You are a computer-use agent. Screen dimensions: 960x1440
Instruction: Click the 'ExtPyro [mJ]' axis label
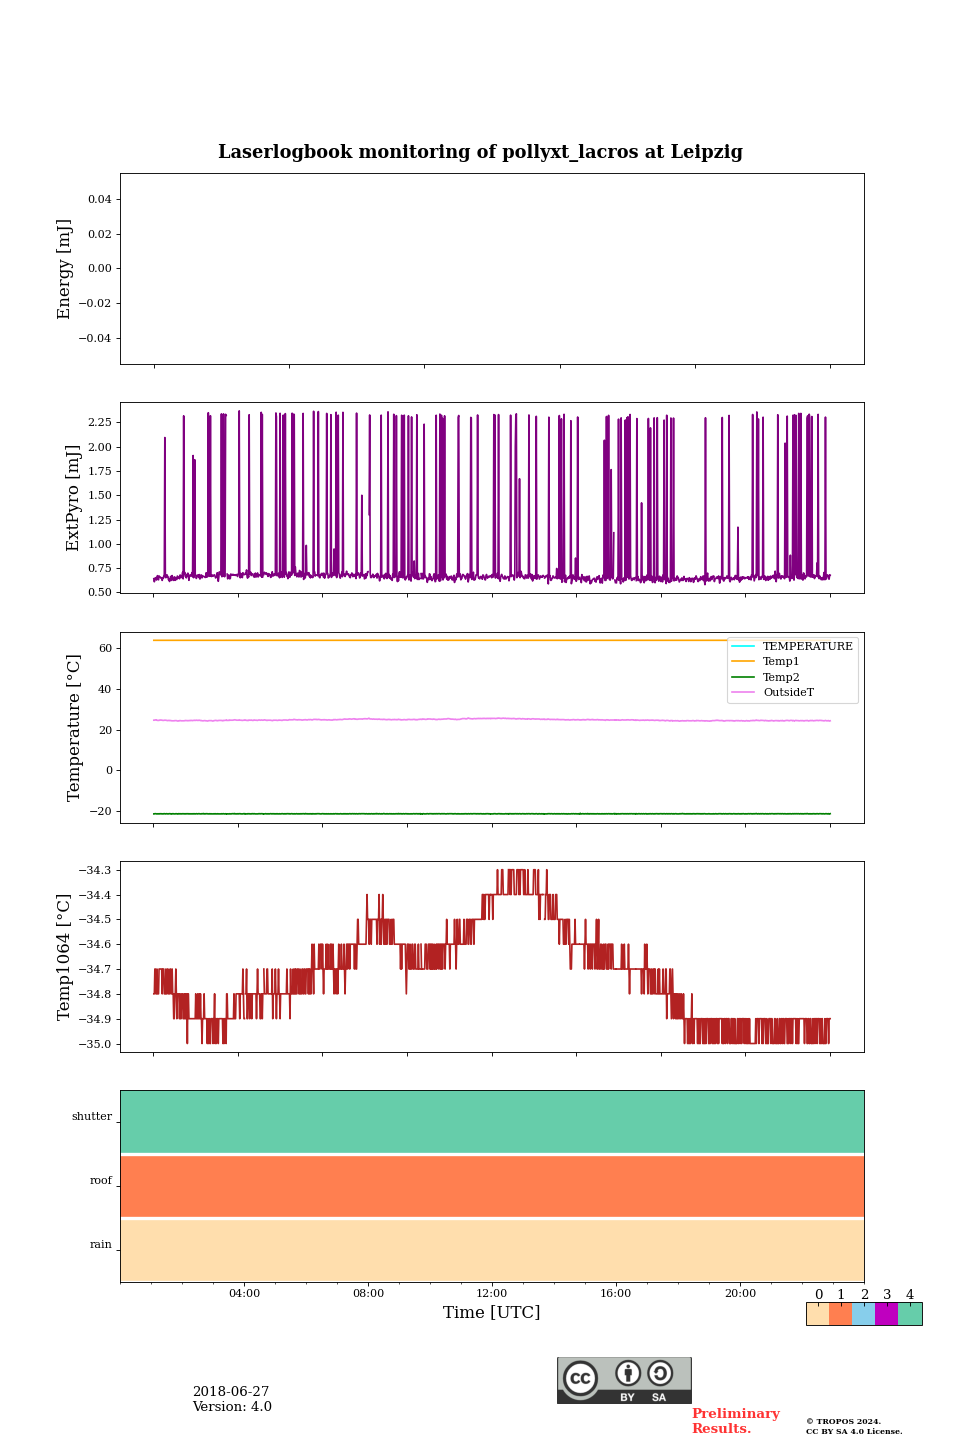pyautogui.click(x=73, y=498)
